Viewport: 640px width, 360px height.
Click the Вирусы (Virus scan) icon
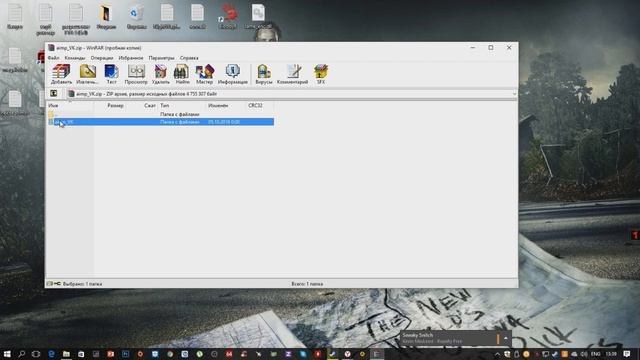coord(264,74)
